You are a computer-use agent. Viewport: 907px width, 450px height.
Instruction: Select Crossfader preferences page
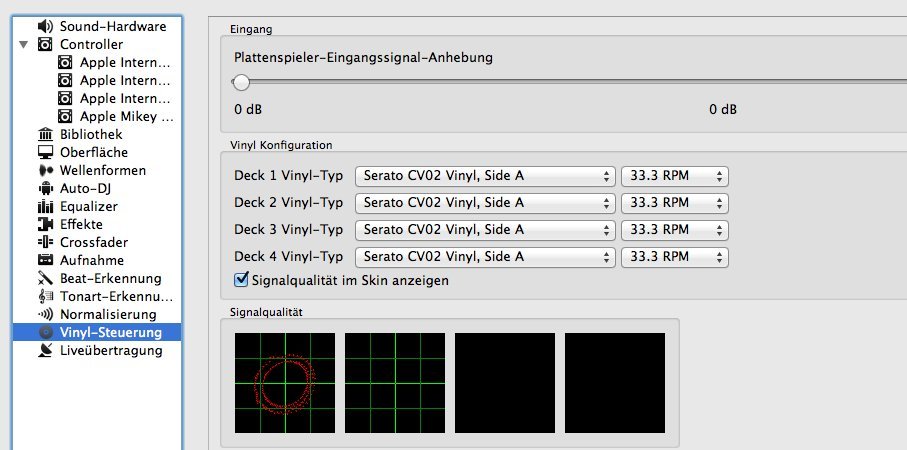[x=93, y=242]
